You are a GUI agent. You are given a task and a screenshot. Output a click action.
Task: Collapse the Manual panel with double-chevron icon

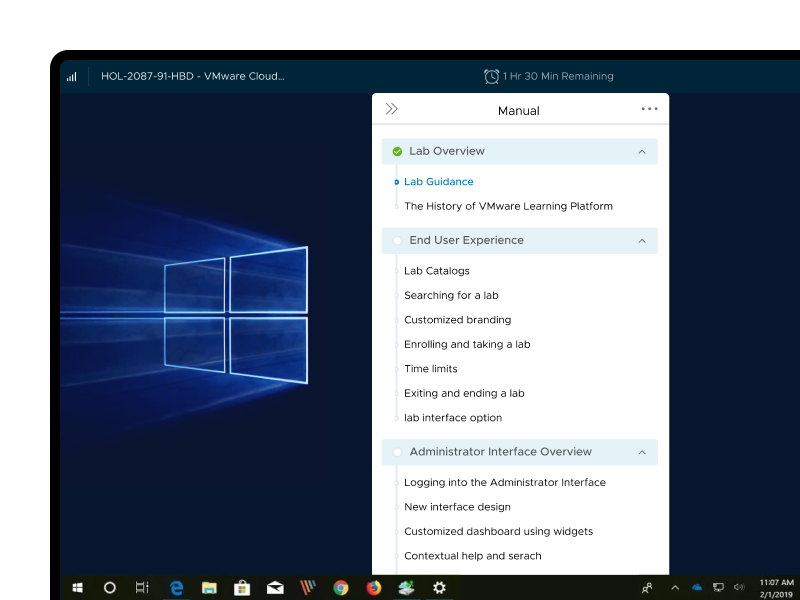[392, 109]
